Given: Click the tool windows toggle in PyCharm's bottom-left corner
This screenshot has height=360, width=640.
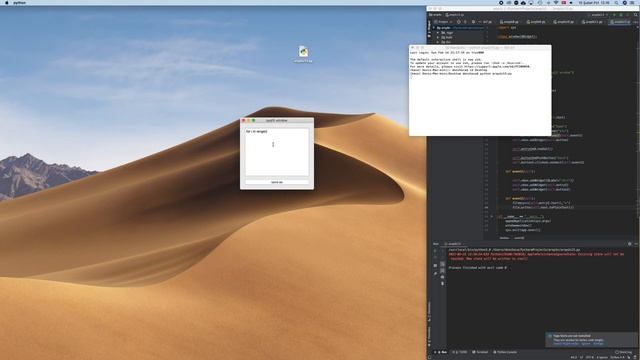Looking at the screenshot, I should [x=429, y=357].
